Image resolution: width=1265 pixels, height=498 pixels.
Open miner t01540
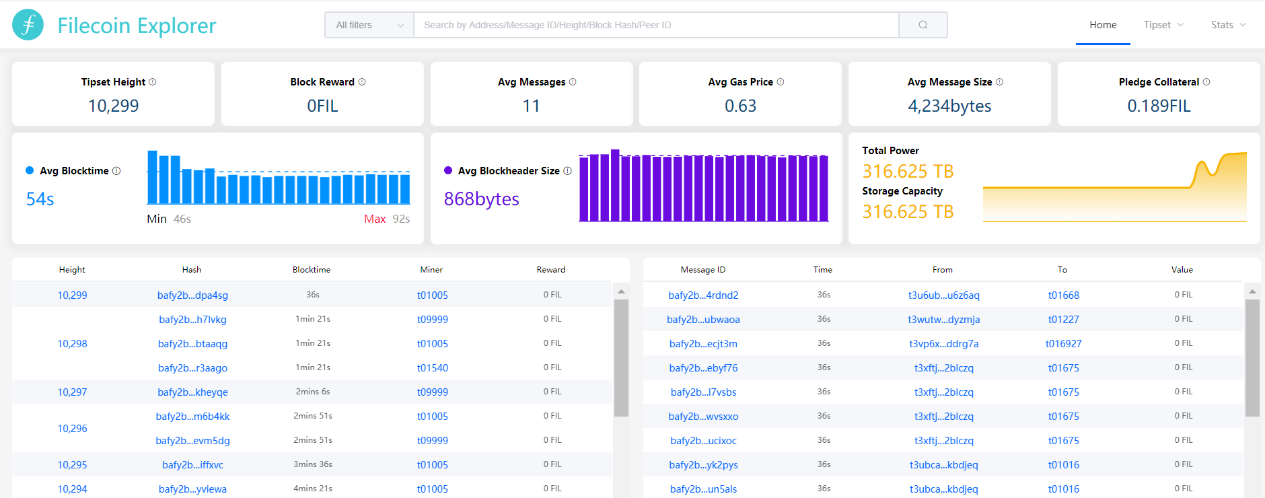pos(432,368)
